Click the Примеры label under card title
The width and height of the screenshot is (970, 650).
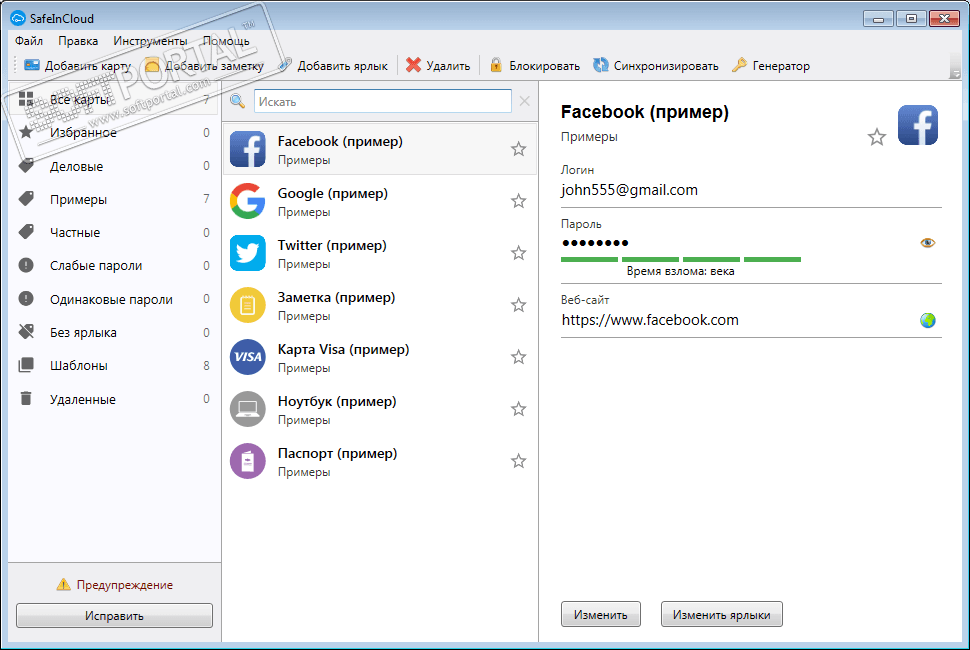(x=589, y=137)
